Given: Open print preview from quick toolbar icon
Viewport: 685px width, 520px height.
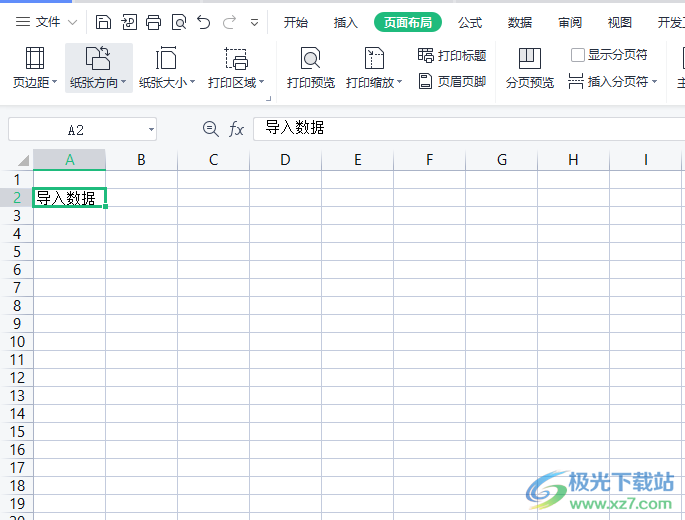Looking at the screenshot, I should (179, 22).
